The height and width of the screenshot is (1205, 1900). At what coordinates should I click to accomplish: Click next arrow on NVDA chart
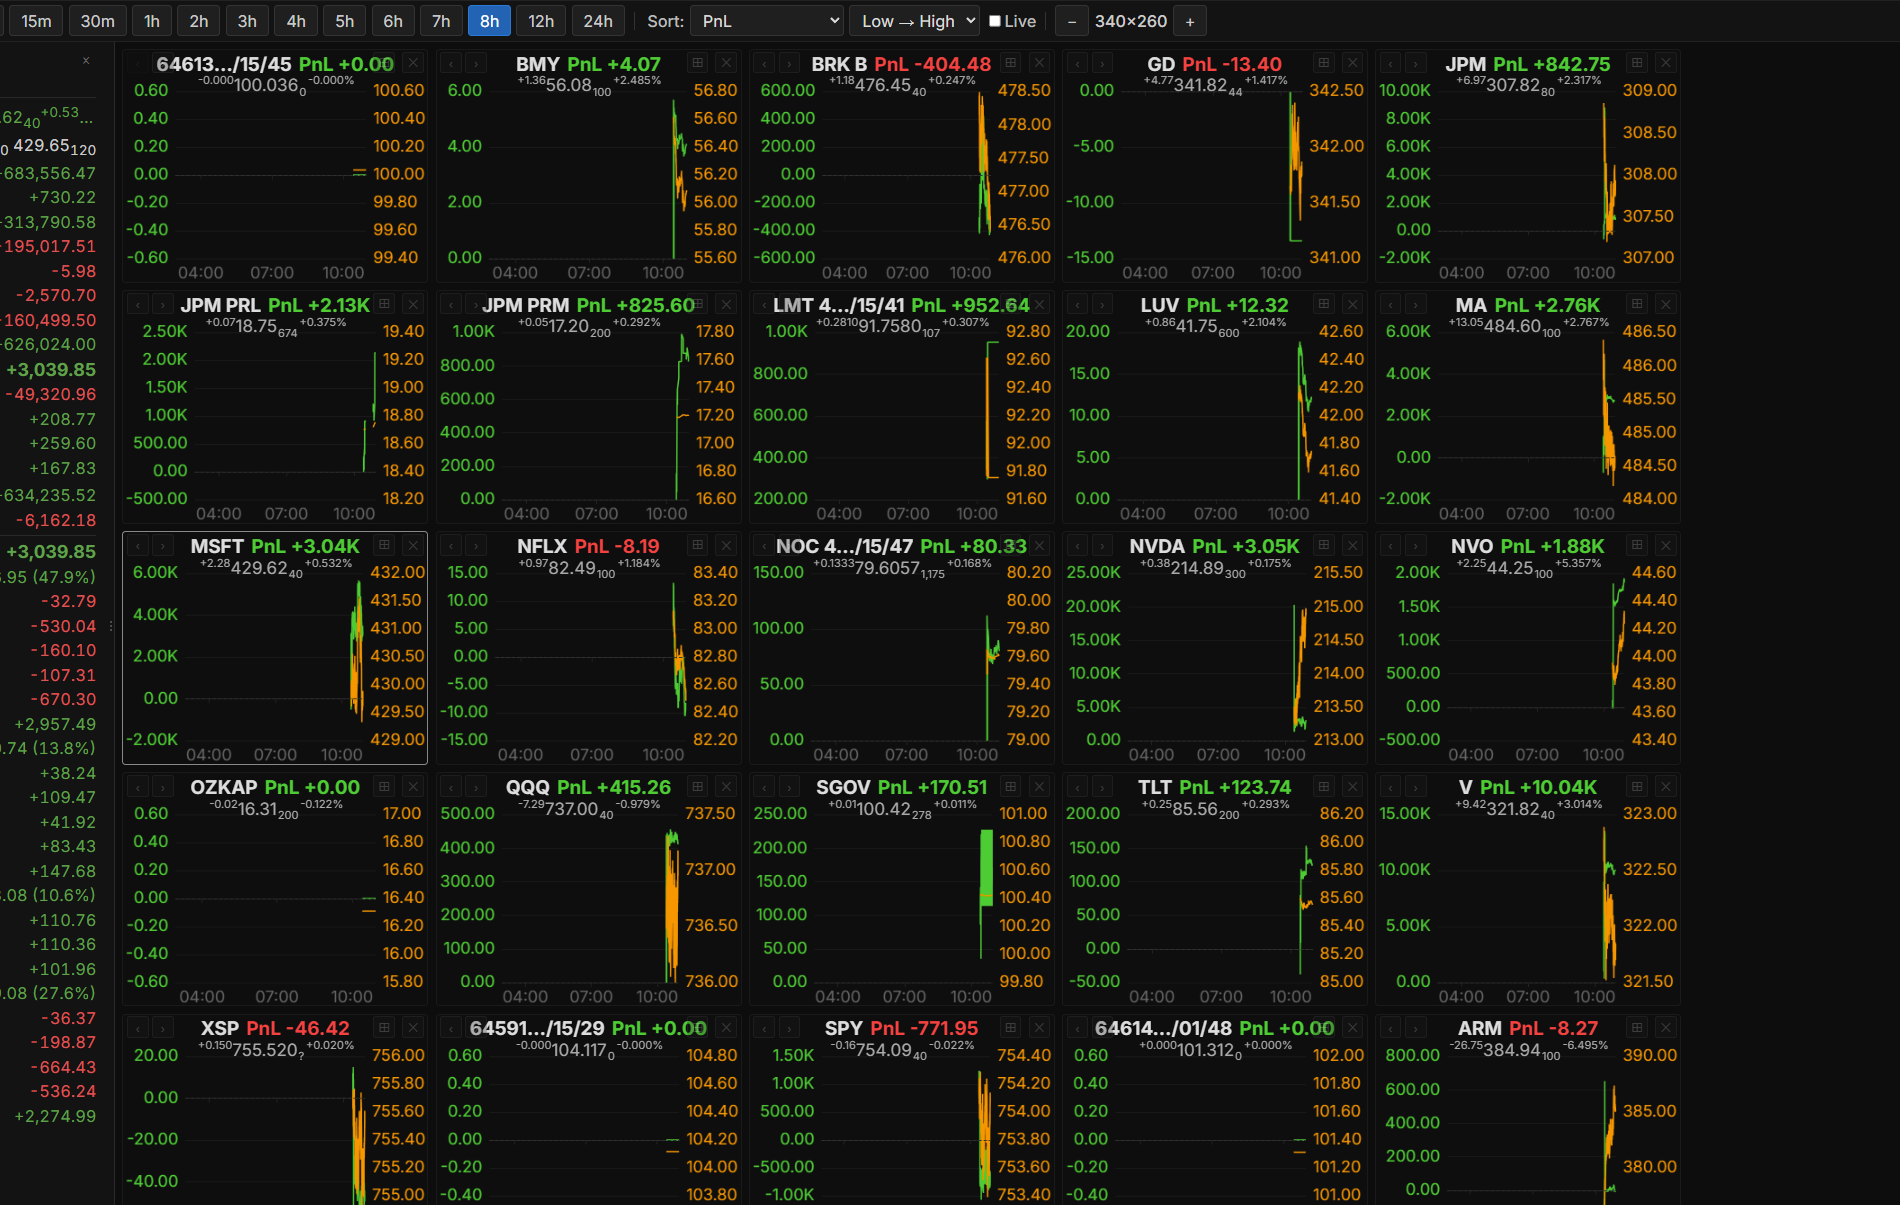pos(1101,545)
